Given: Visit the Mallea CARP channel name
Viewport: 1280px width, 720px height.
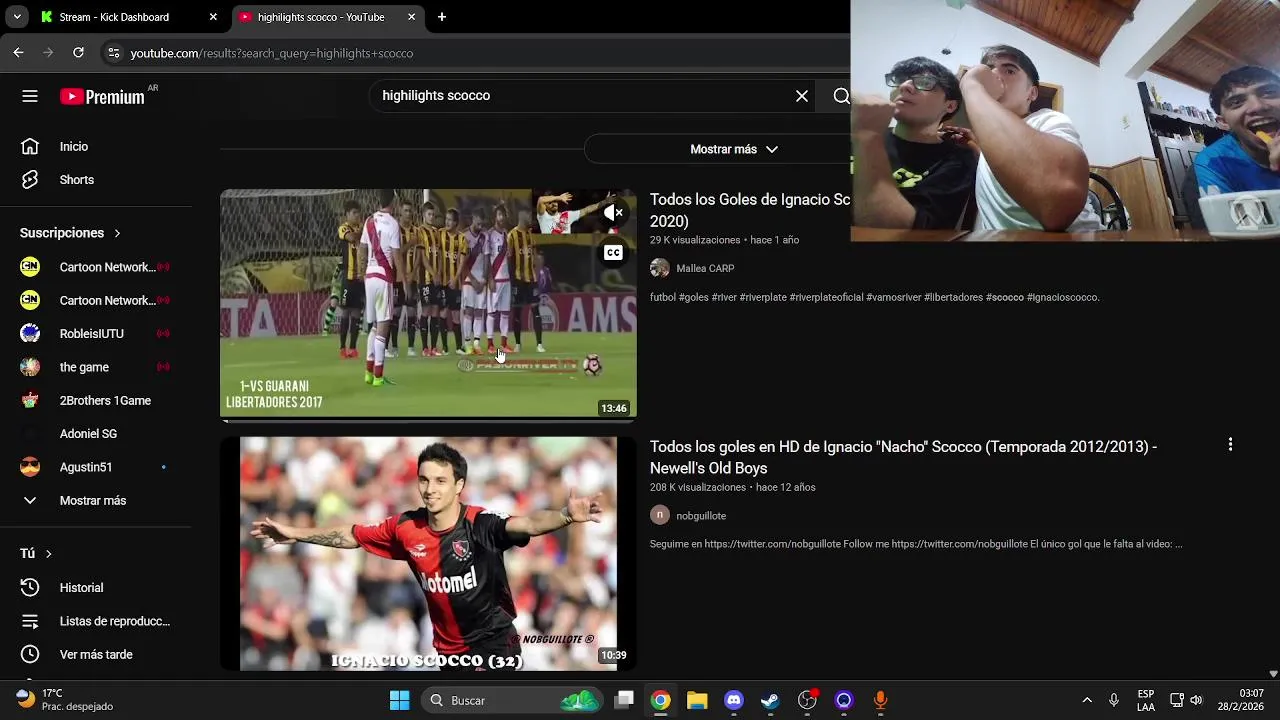Looking at the screenshot, I should 705,268.
